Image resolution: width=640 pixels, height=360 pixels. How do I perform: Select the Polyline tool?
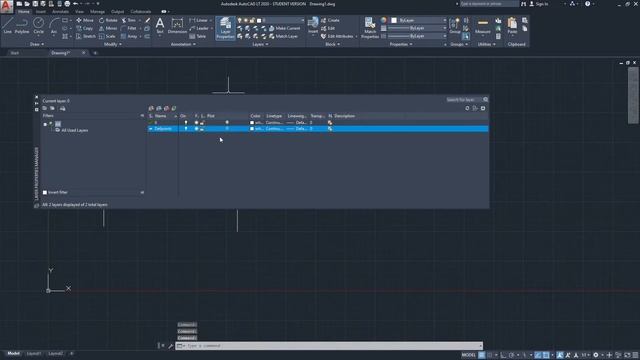pyautogui.click(x=22, y=25)
